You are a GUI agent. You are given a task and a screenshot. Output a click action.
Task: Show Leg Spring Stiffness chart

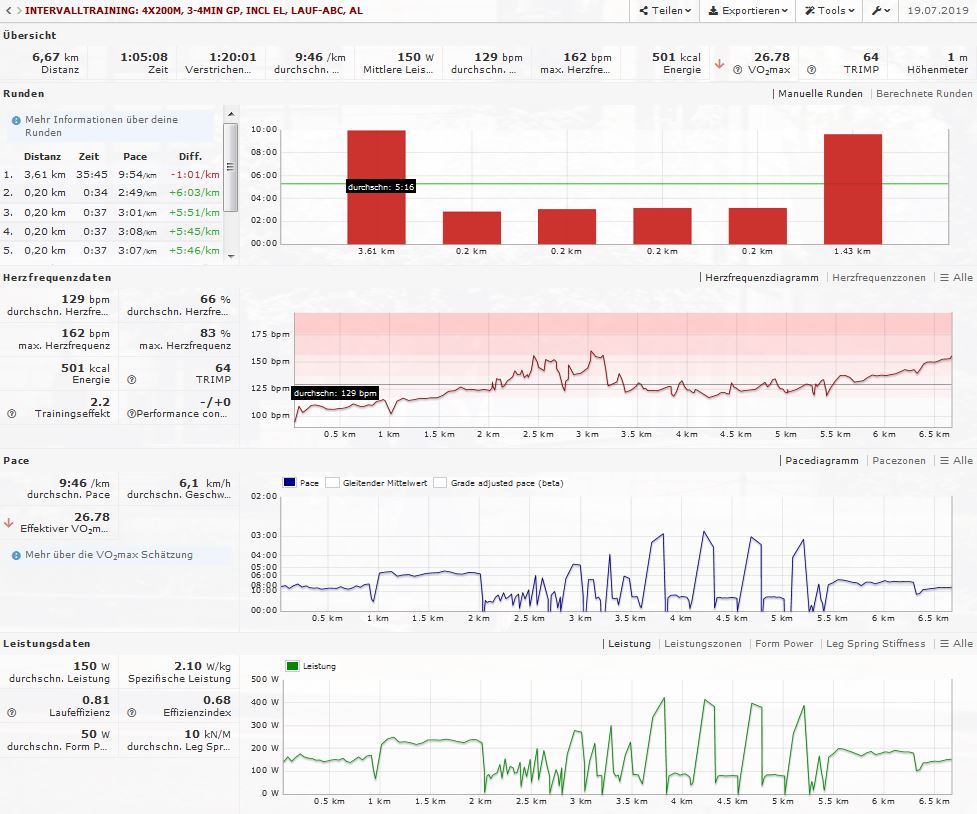tap(875, 644)
